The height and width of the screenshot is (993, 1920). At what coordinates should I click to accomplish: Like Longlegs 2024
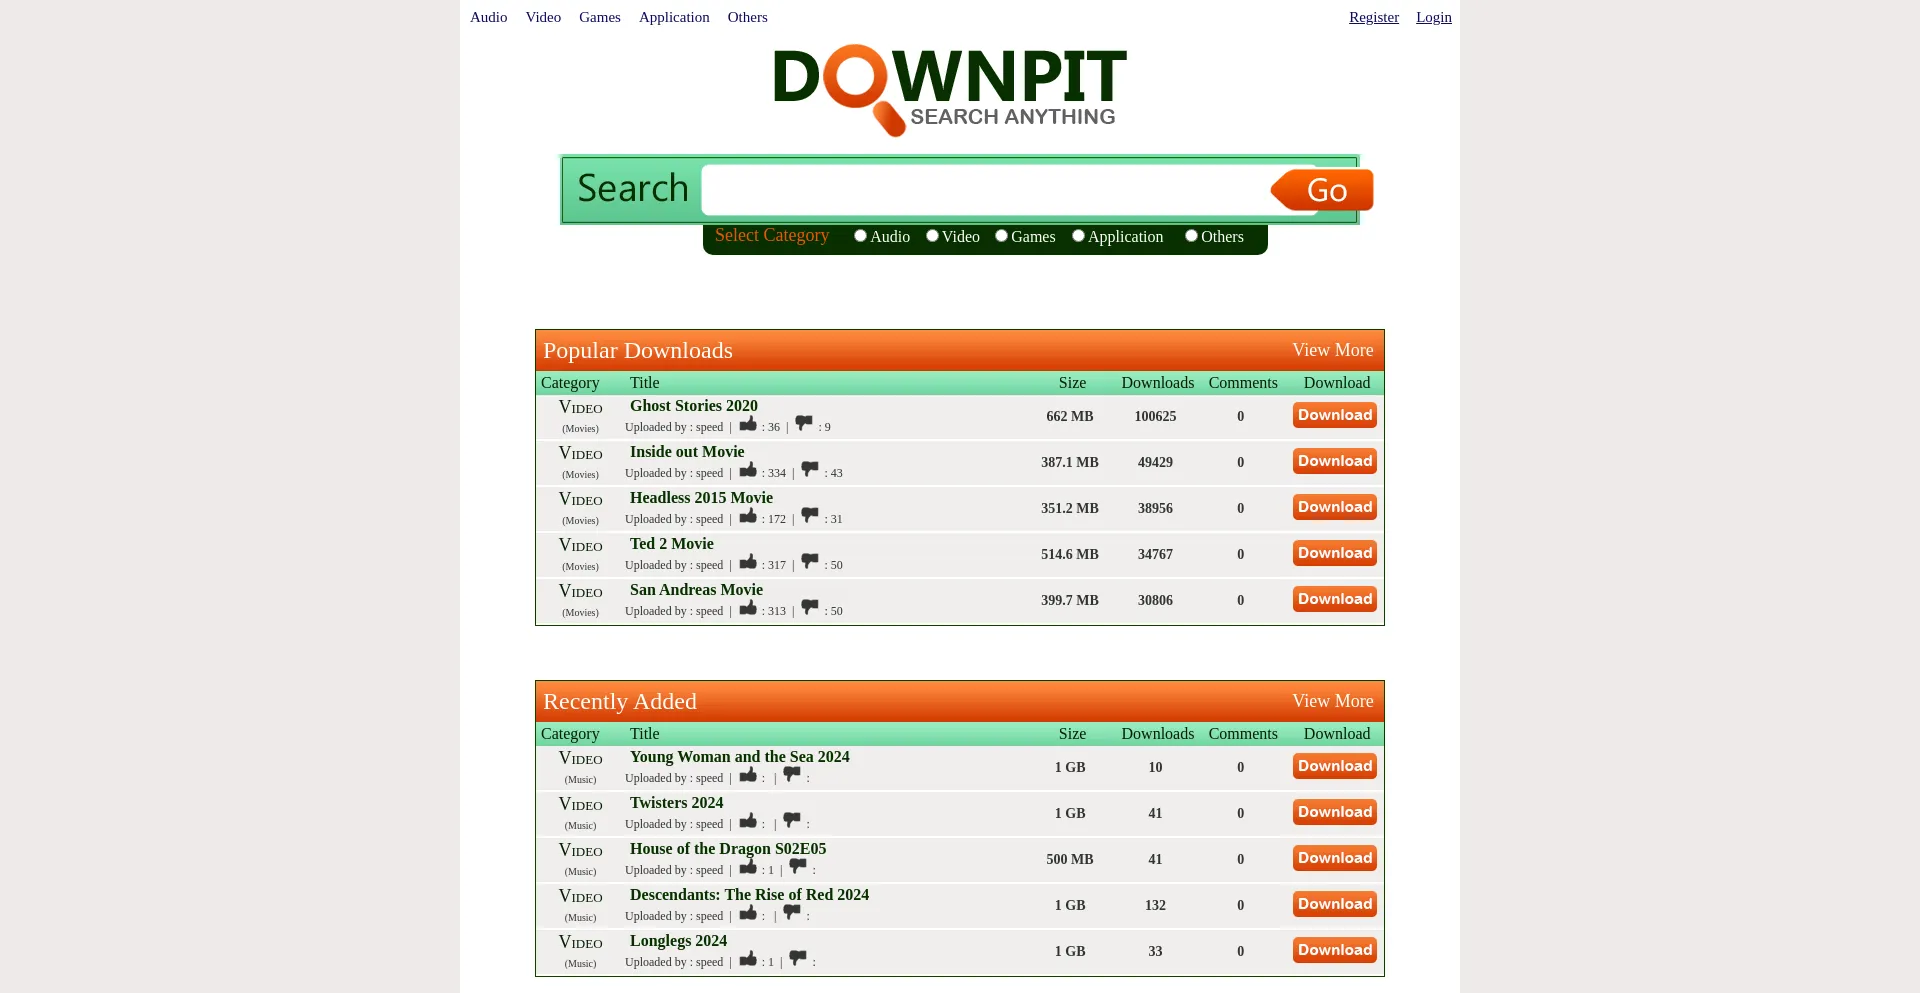pyautogui.click(x=748, y=959)
